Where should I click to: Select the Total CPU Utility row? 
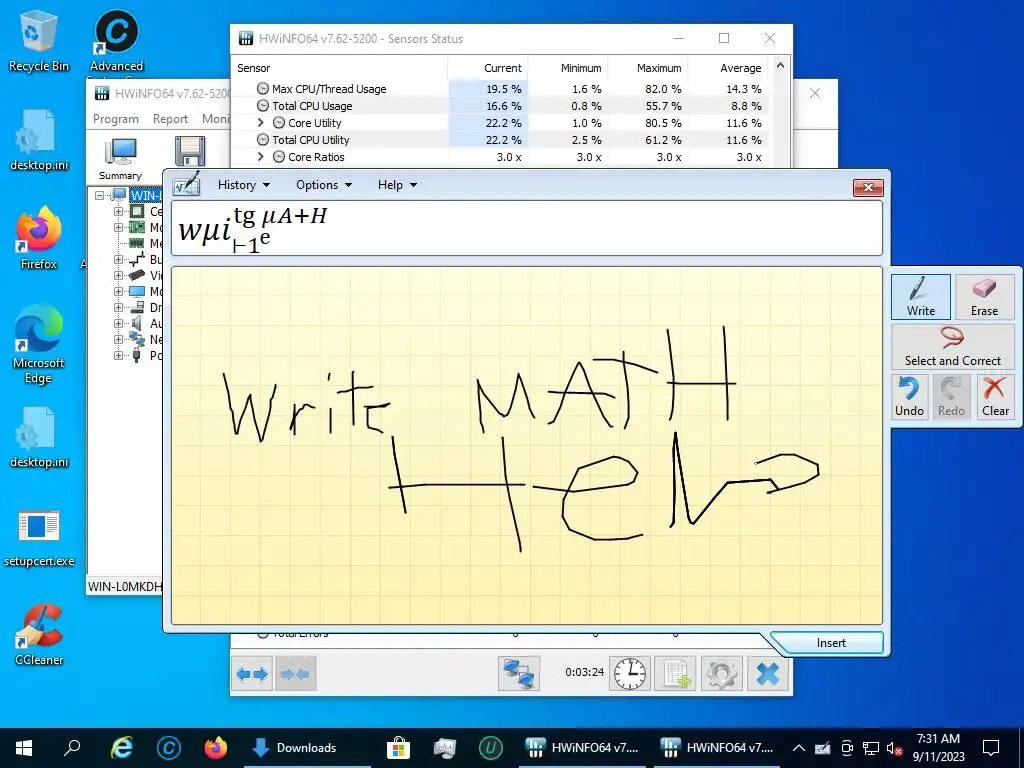pos(501,140)
